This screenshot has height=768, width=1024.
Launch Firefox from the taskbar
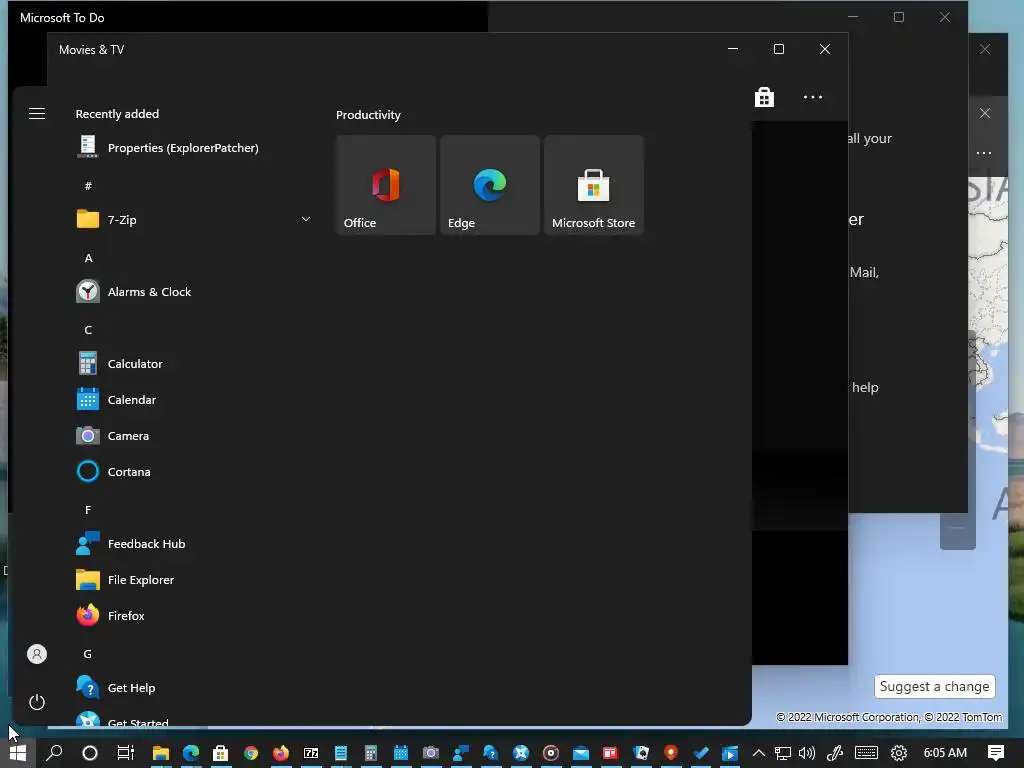click(281, 753)
